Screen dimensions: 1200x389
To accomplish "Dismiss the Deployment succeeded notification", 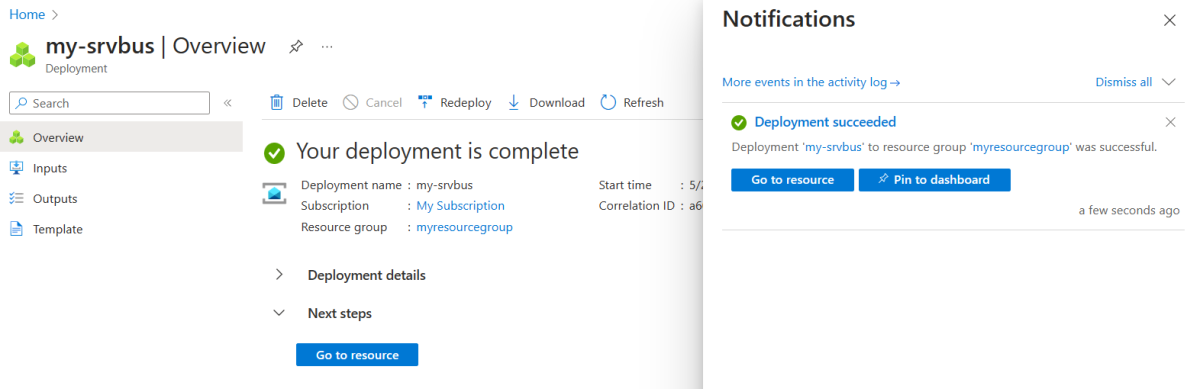I will [x=1171, y=122].
